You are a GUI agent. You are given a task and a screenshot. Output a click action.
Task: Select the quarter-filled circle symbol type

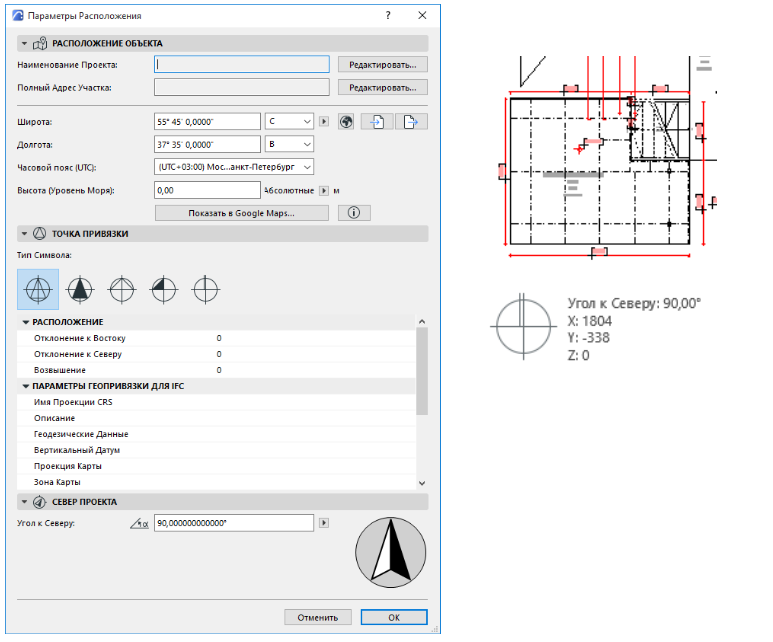(163, 289)
